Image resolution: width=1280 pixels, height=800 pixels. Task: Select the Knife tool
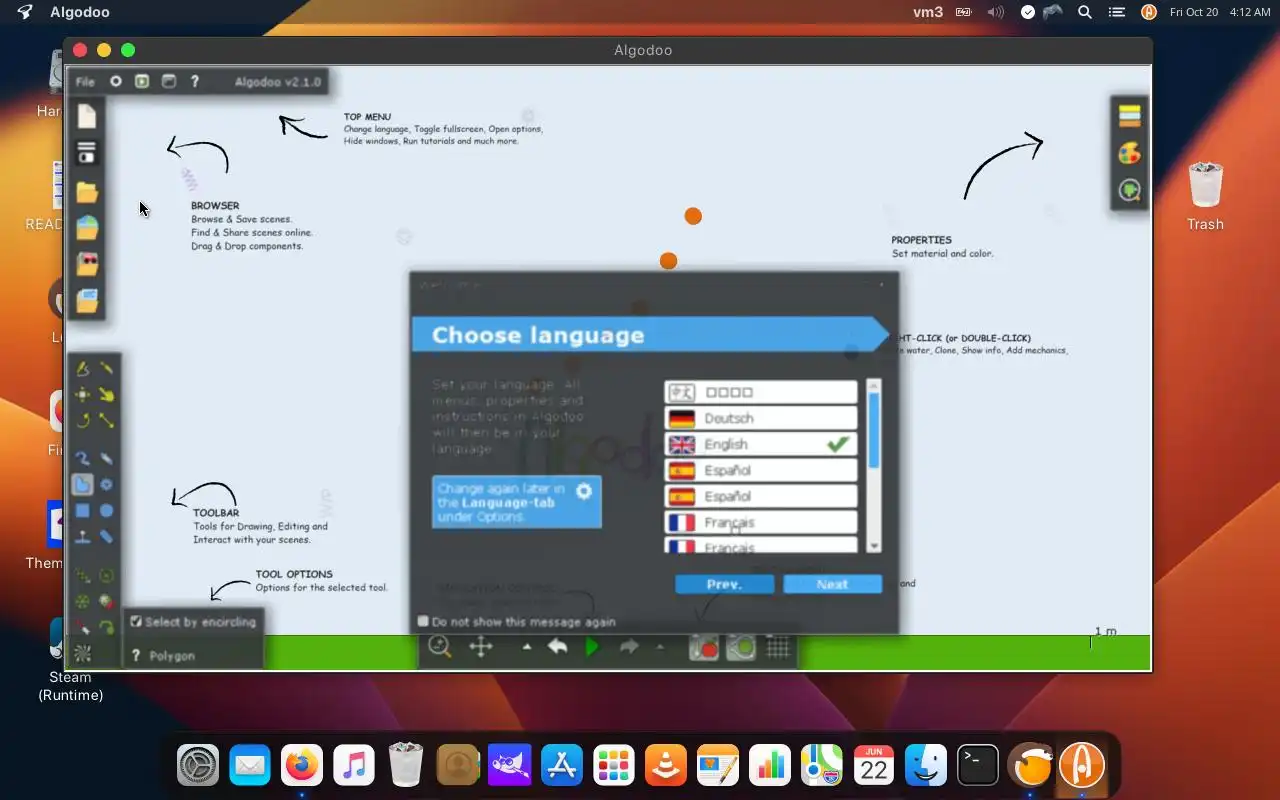click(x=106, y=369)
